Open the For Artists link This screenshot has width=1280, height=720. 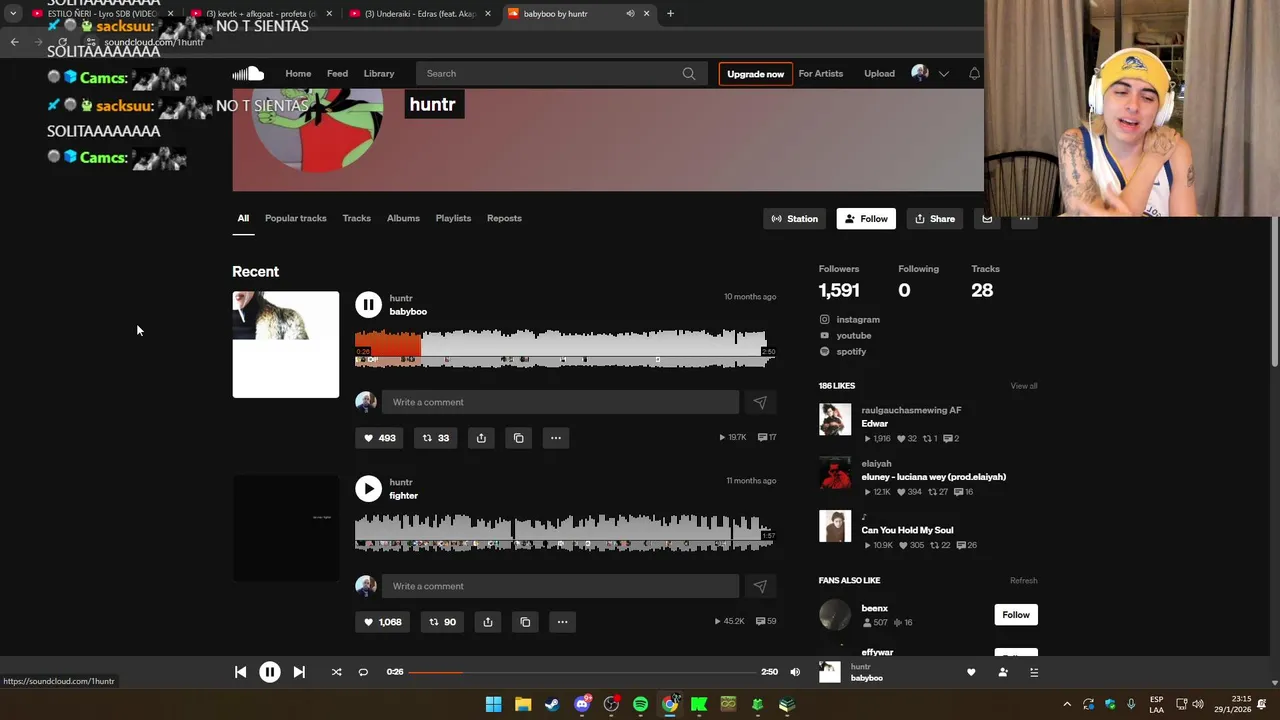821,73
